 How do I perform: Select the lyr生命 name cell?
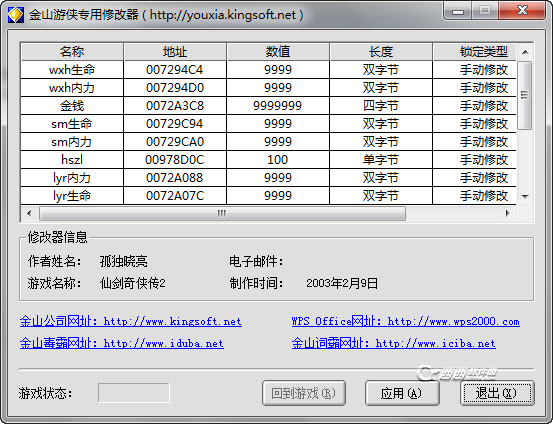72,195
